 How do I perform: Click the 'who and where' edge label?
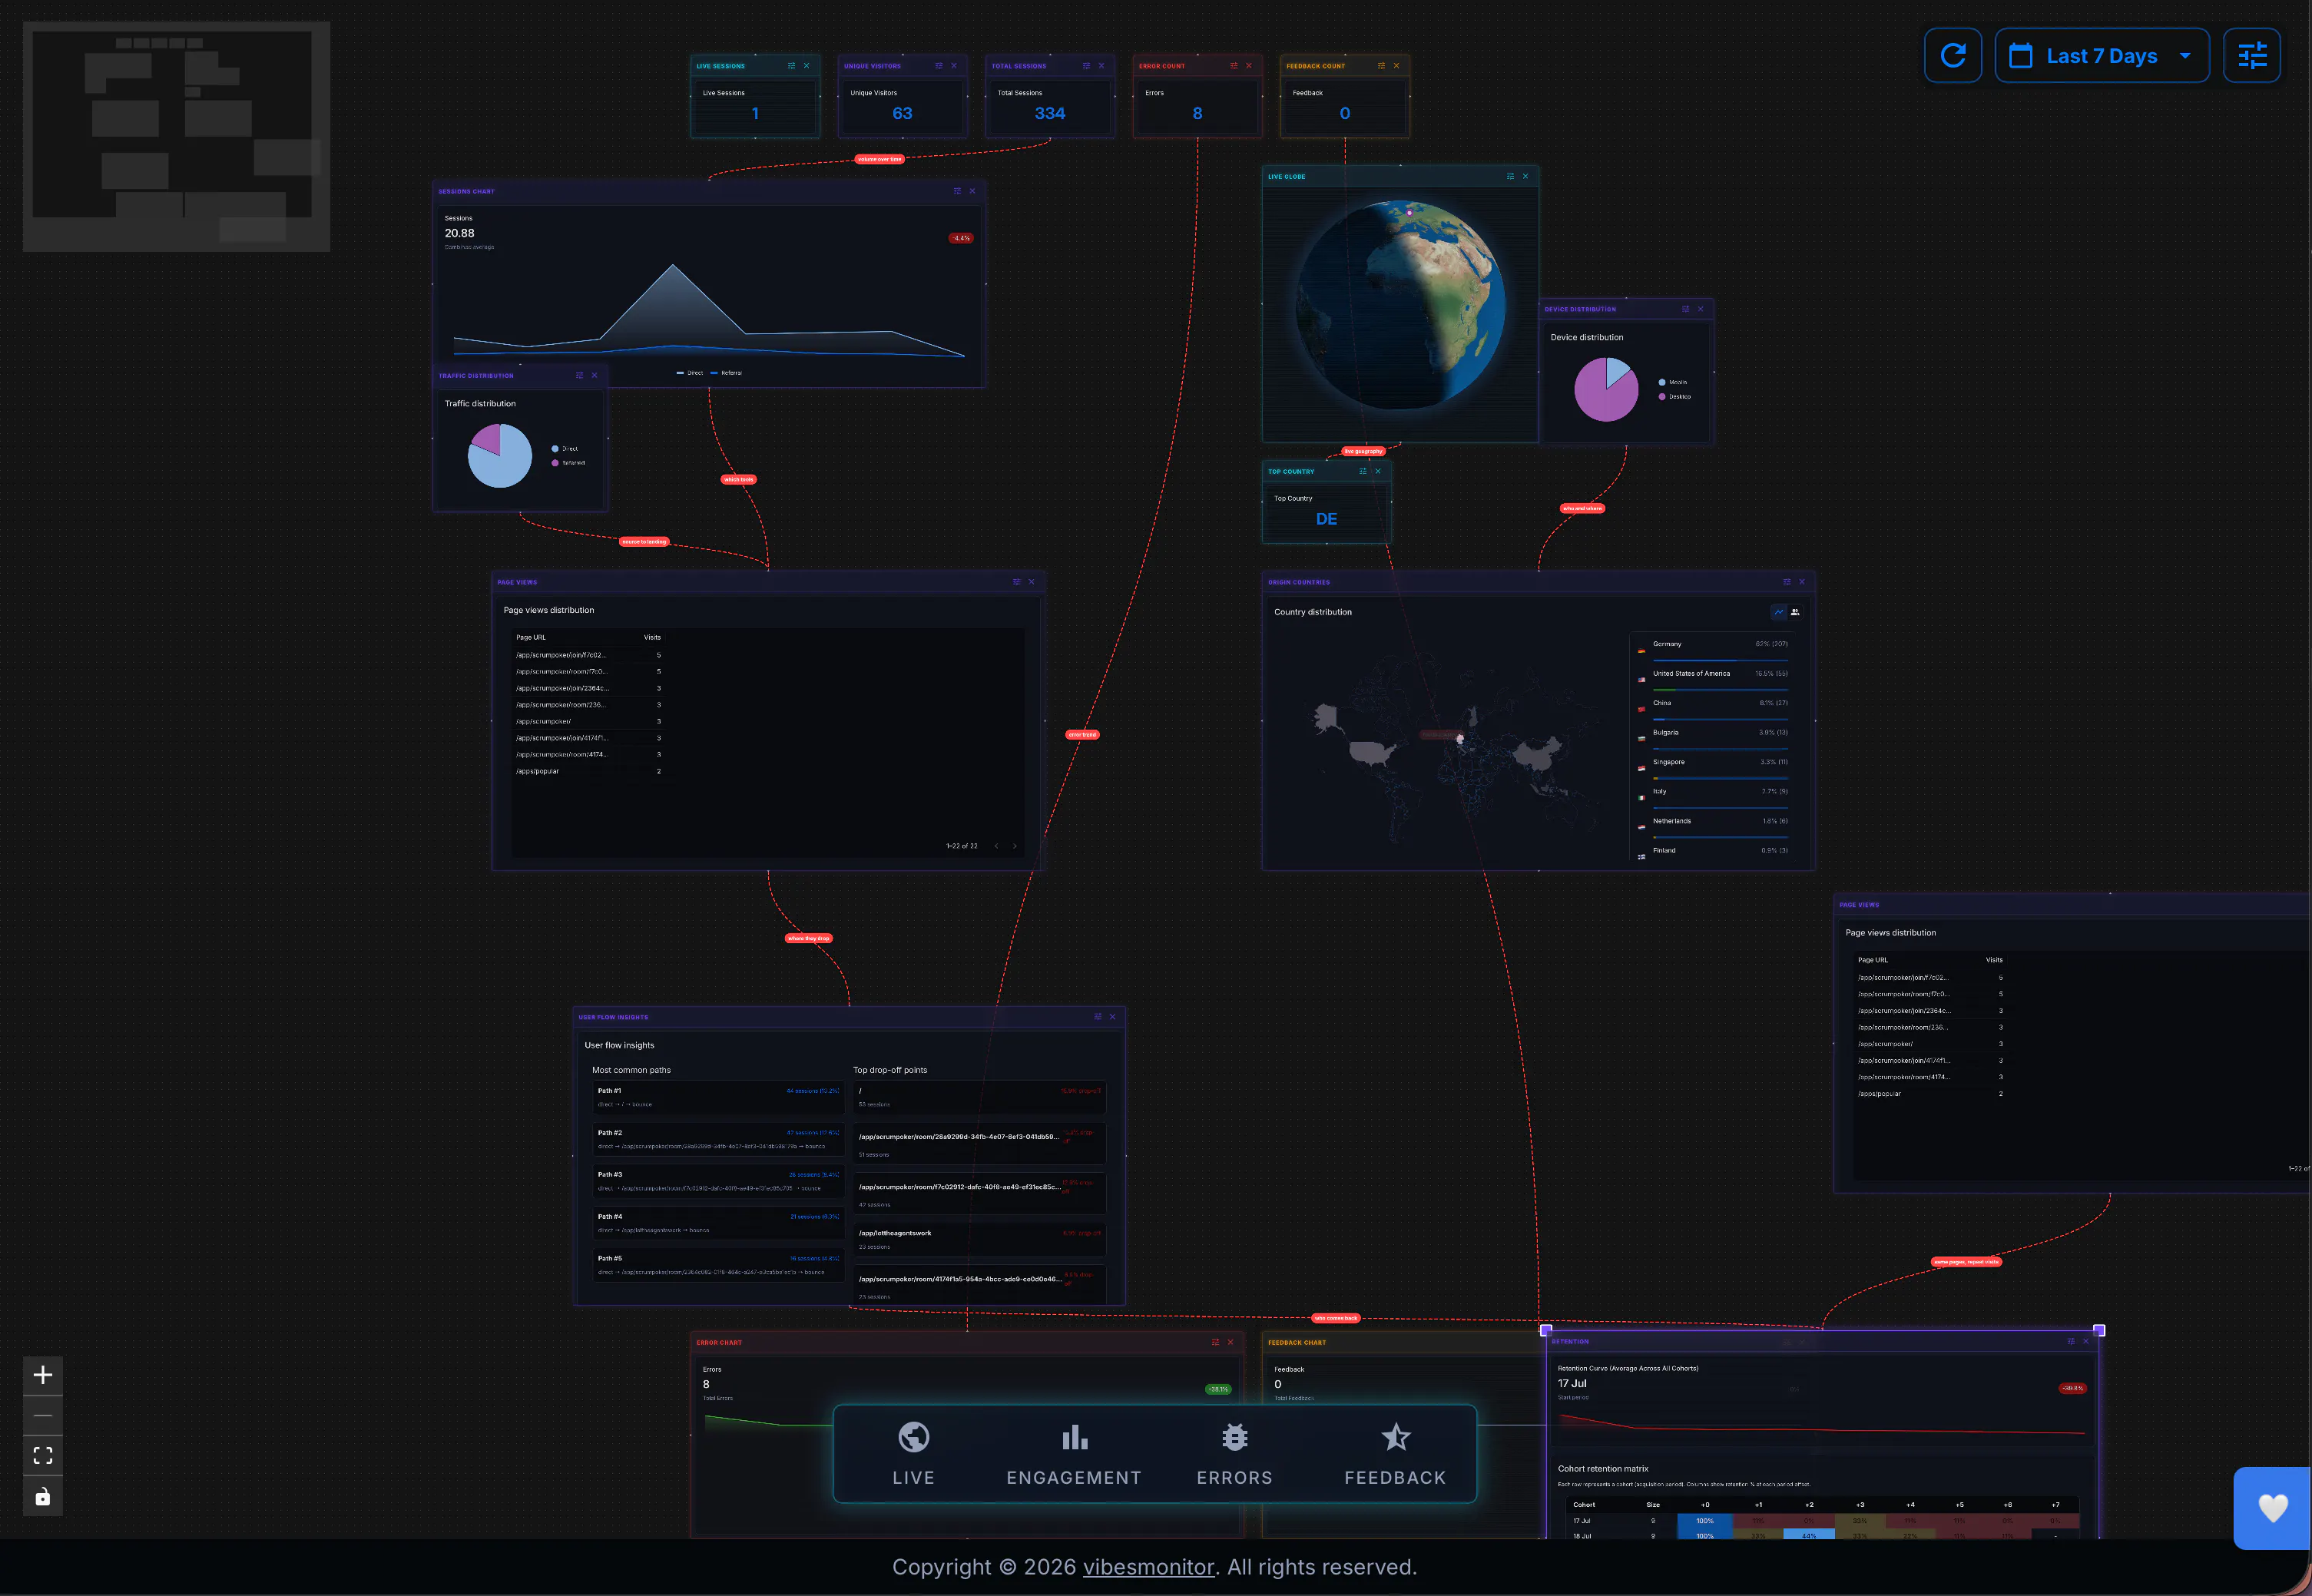coord(1582,508)
